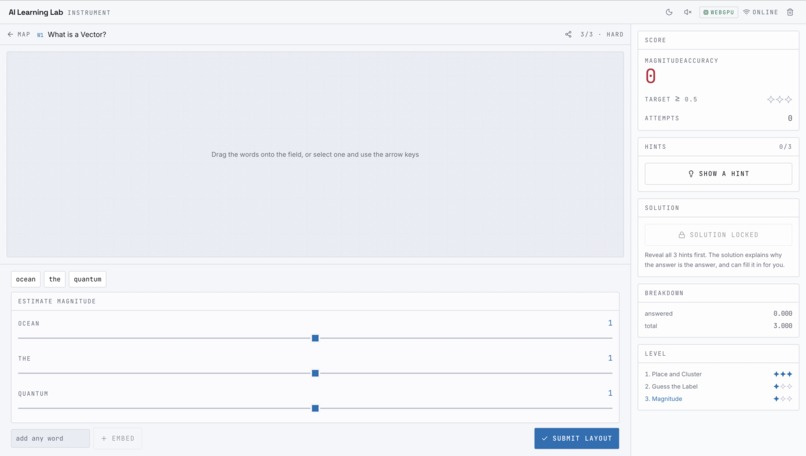Open level 3 Magnitude
Image resolution: width=806 pixels, height=456 pixels.
(664, 399)
